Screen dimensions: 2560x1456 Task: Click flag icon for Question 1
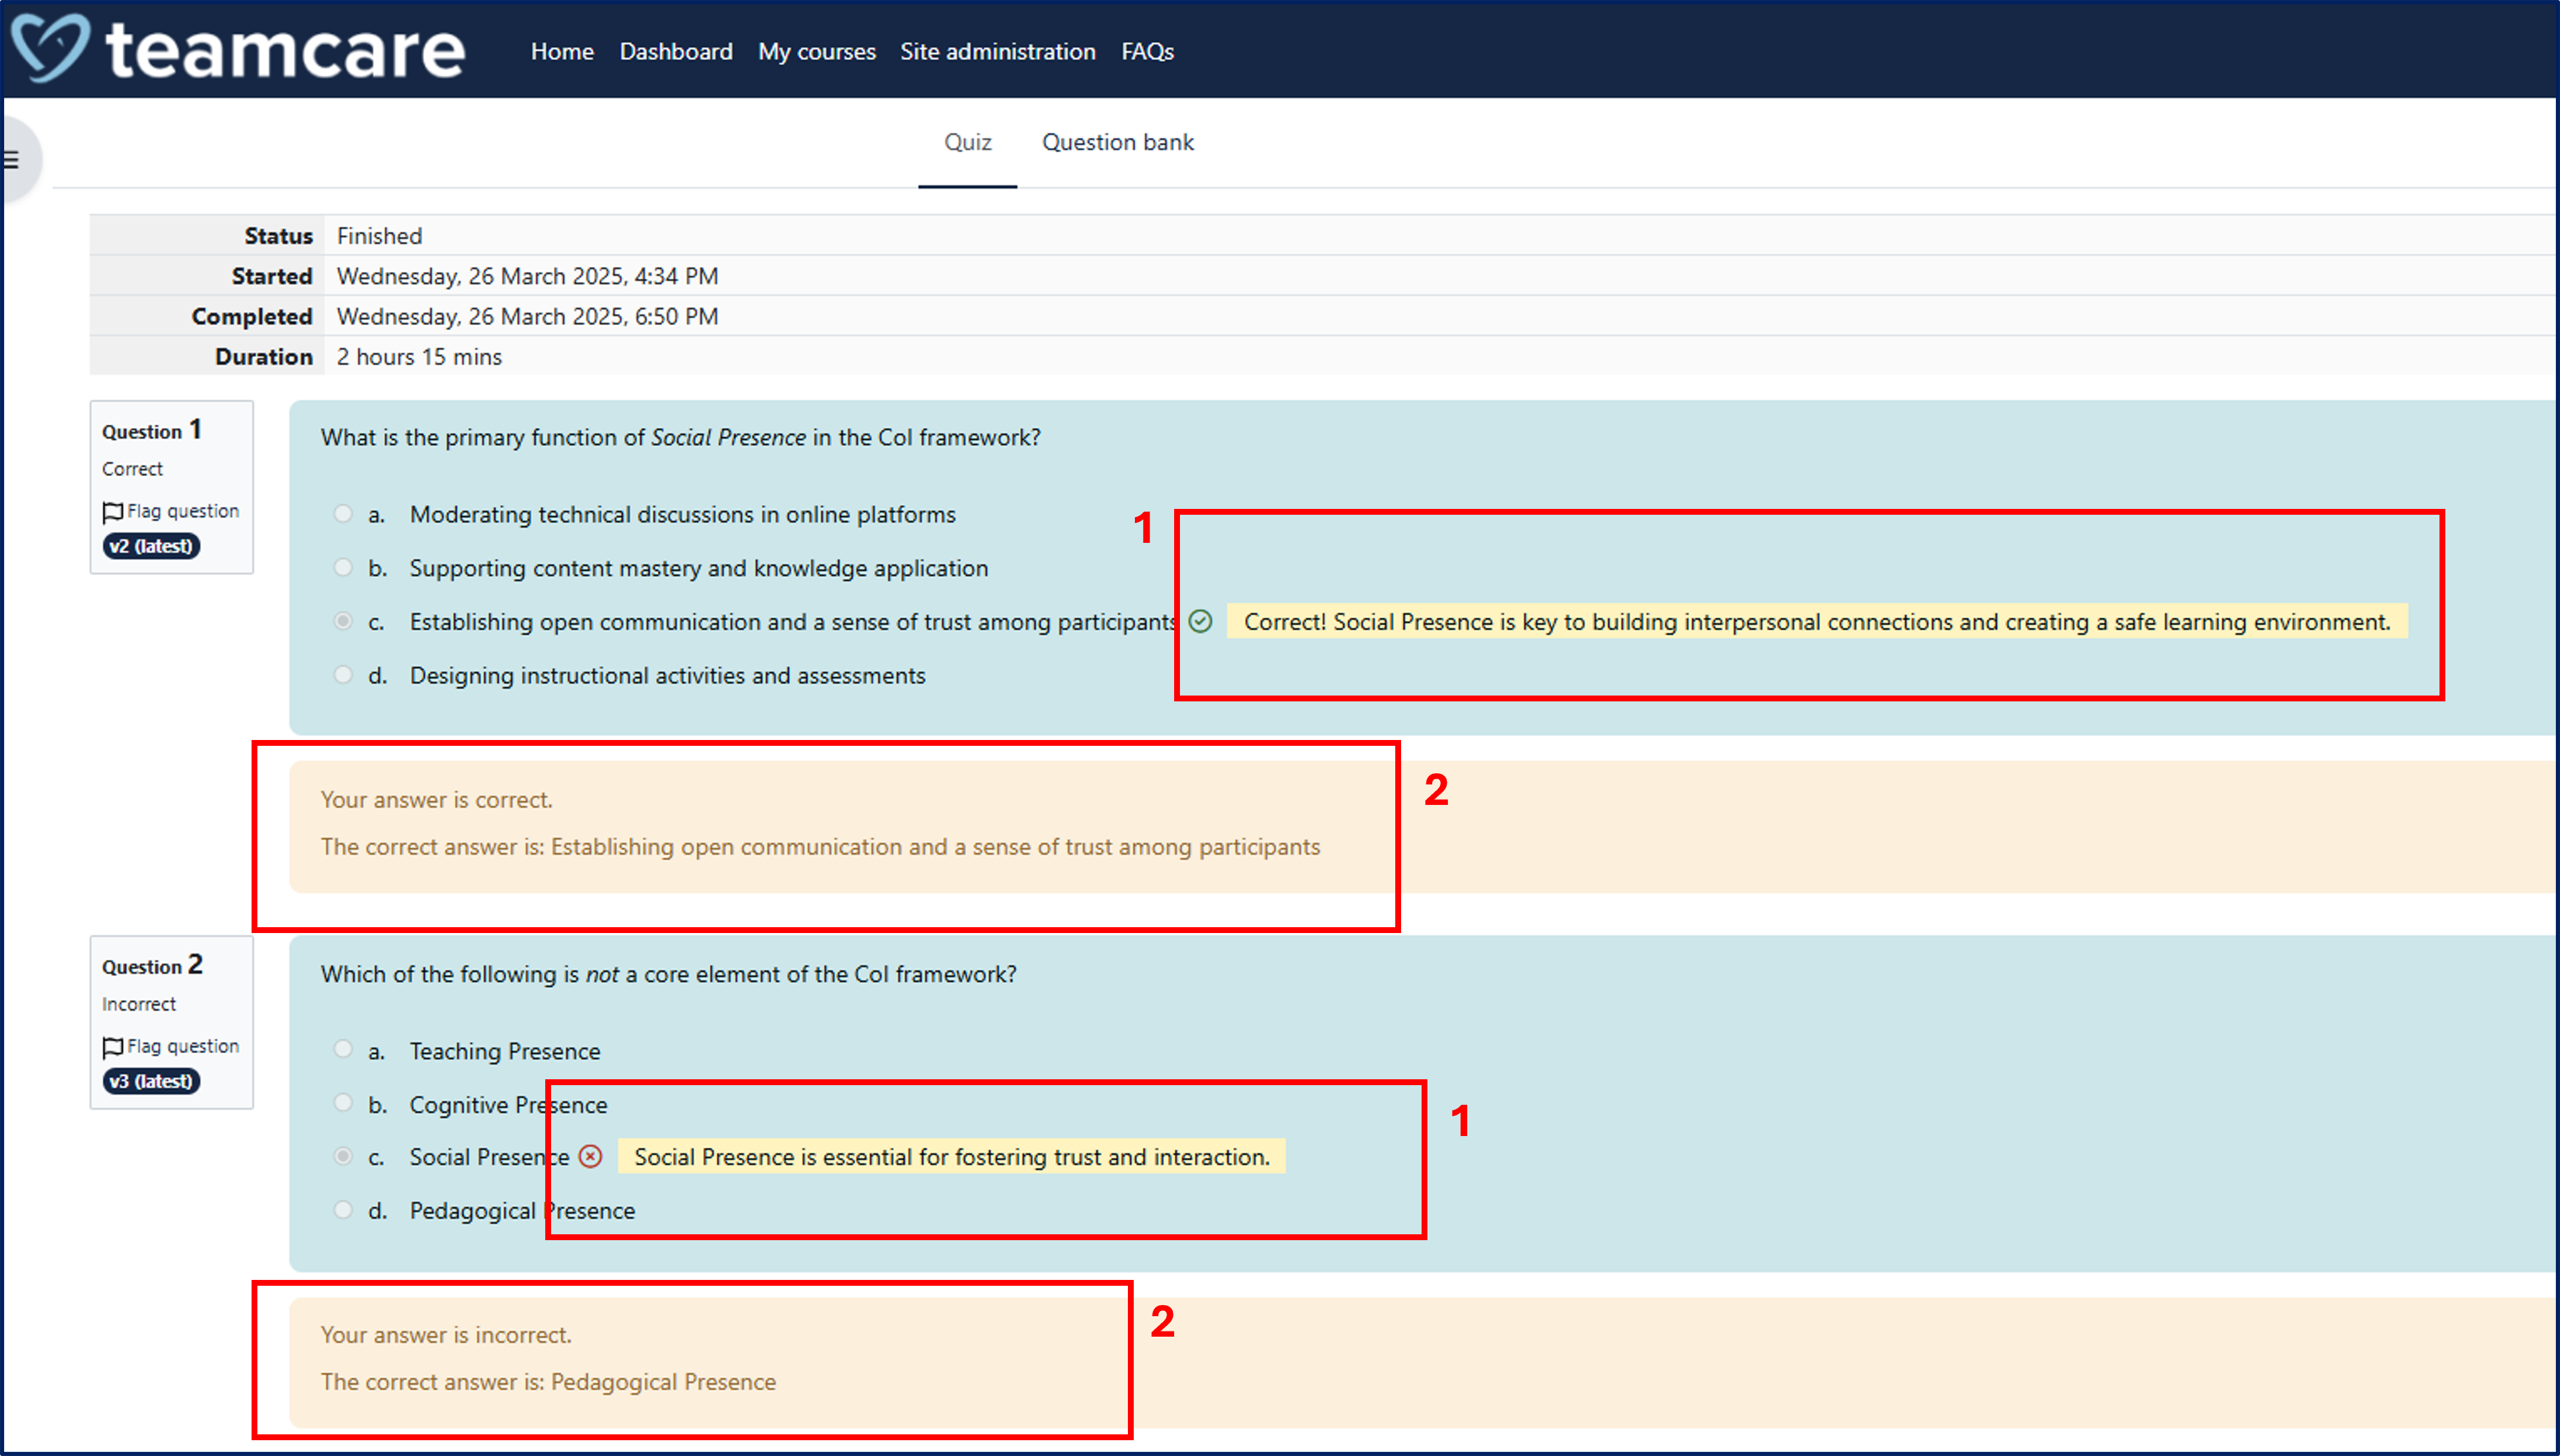112,512
